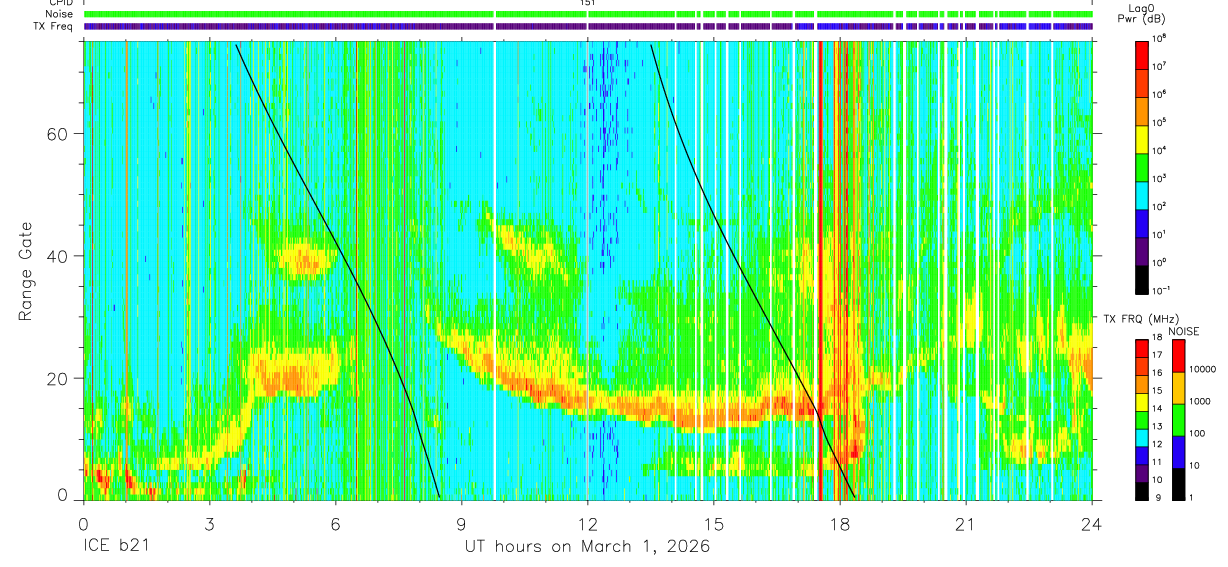Click the green segment of the TX FRQ colorbar
The image size is (1228, 567).
(1143, 419)
